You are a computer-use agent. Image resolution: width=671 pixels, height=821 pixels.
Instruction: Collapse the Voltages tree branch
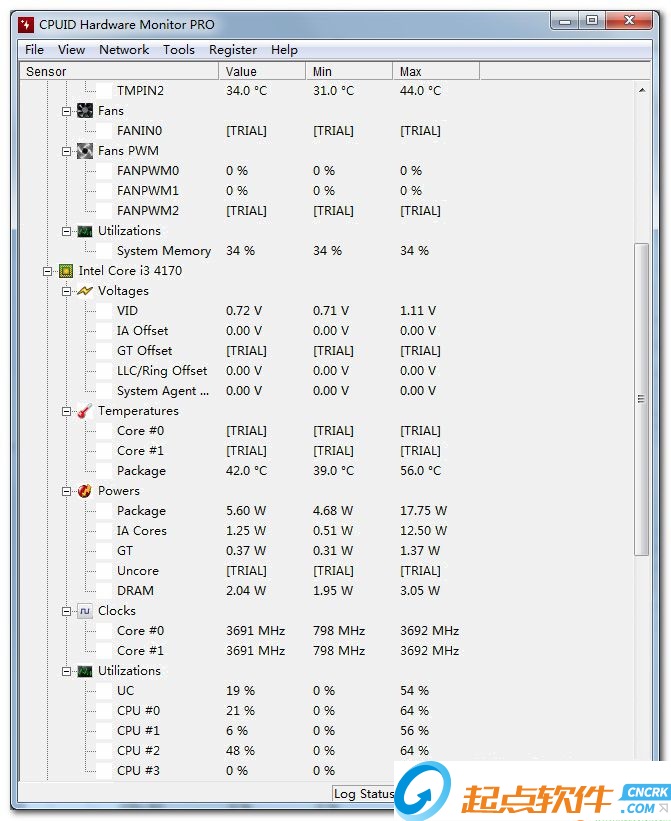67,291
